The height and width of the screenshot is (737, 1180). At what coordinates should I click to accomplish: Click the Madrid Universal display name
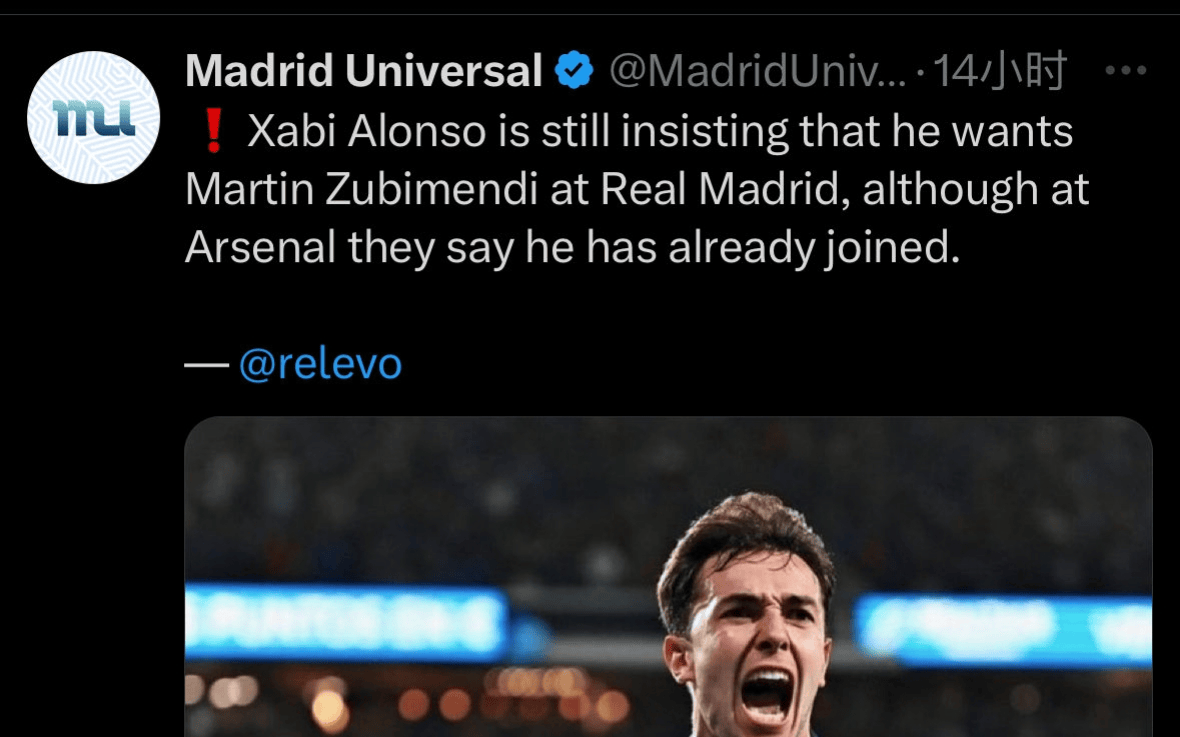[364, 72]
